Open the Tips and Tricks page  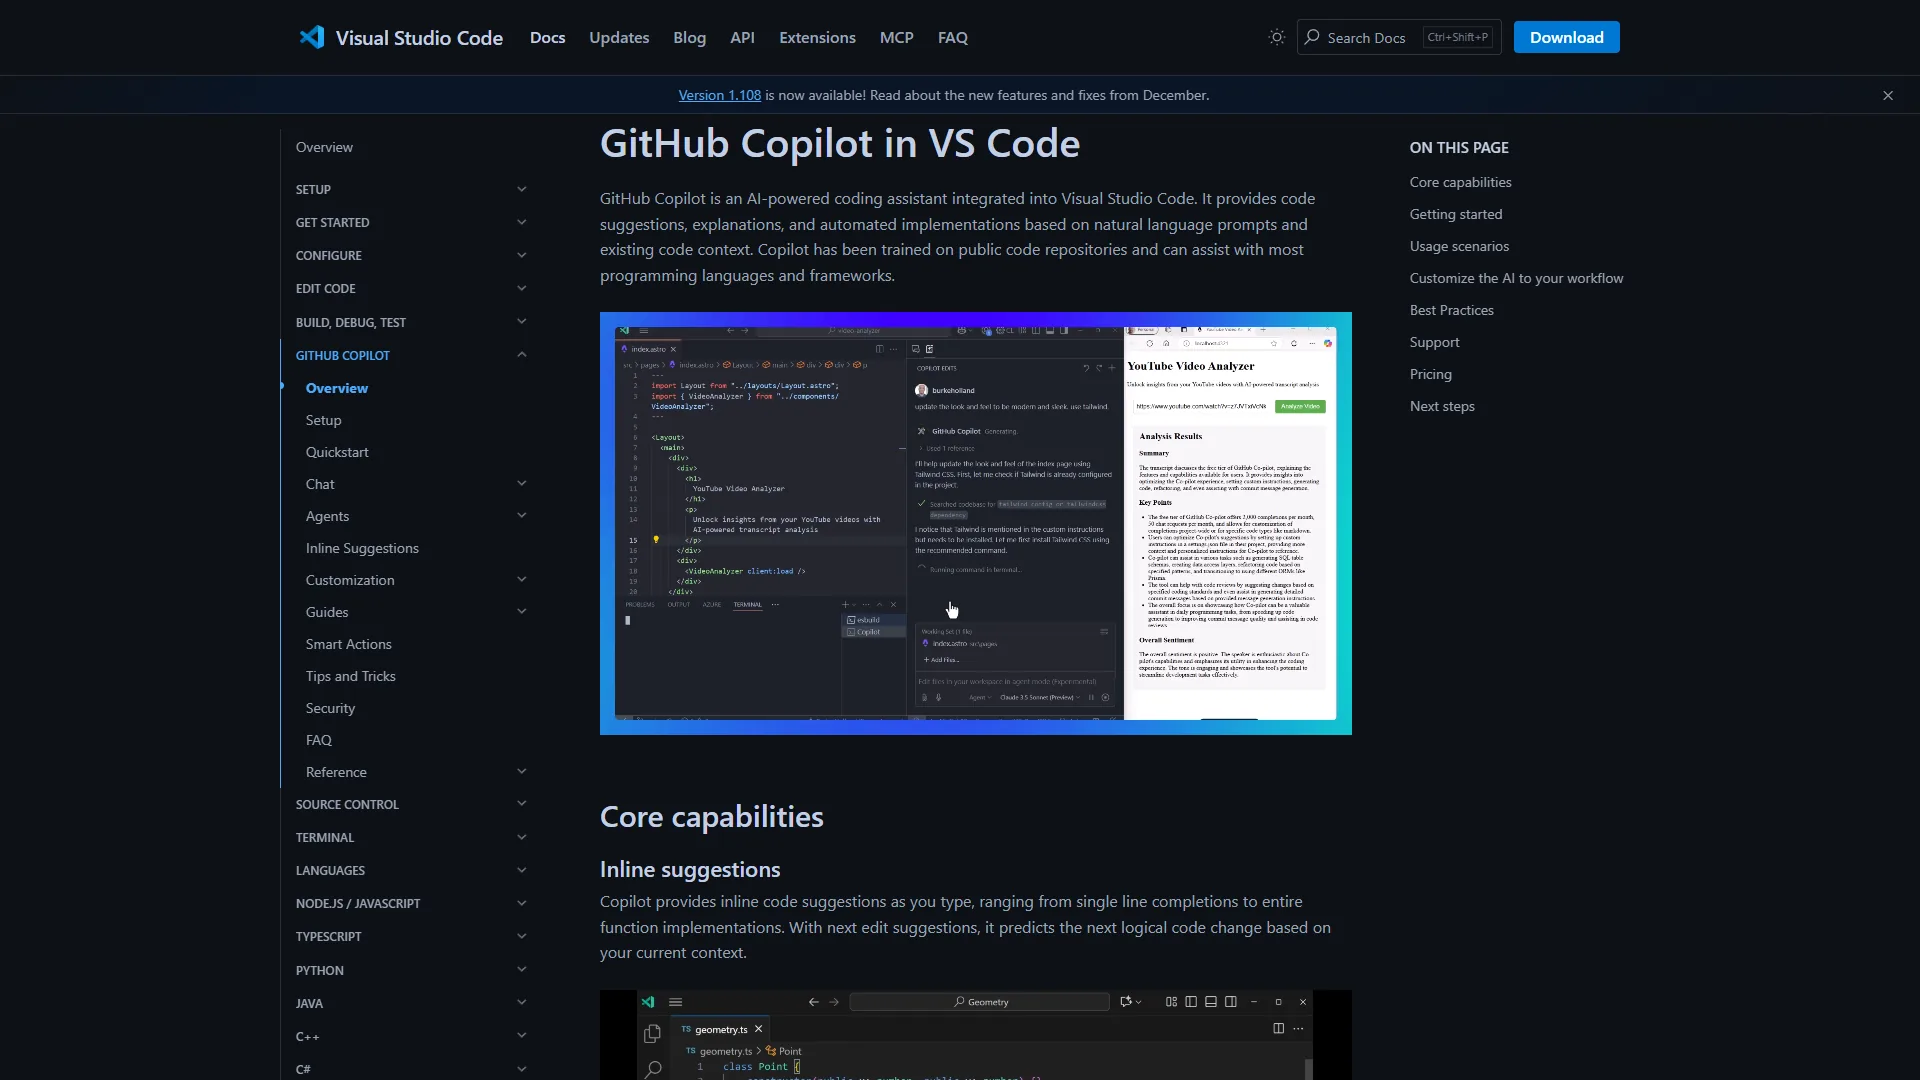tap(350, 676)
